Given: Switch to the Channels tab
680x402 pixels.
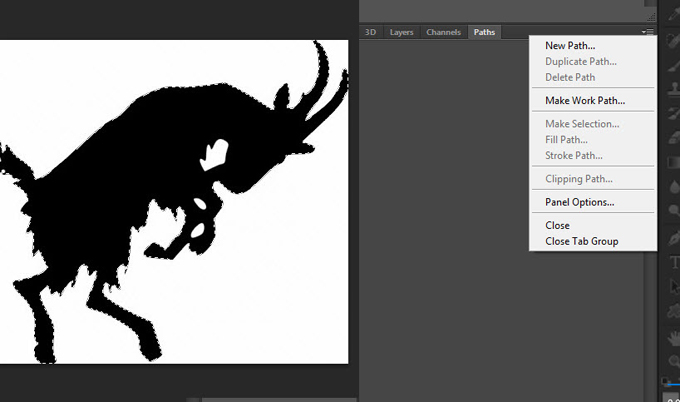Looking at the screenshot, I should click(443, 32).
